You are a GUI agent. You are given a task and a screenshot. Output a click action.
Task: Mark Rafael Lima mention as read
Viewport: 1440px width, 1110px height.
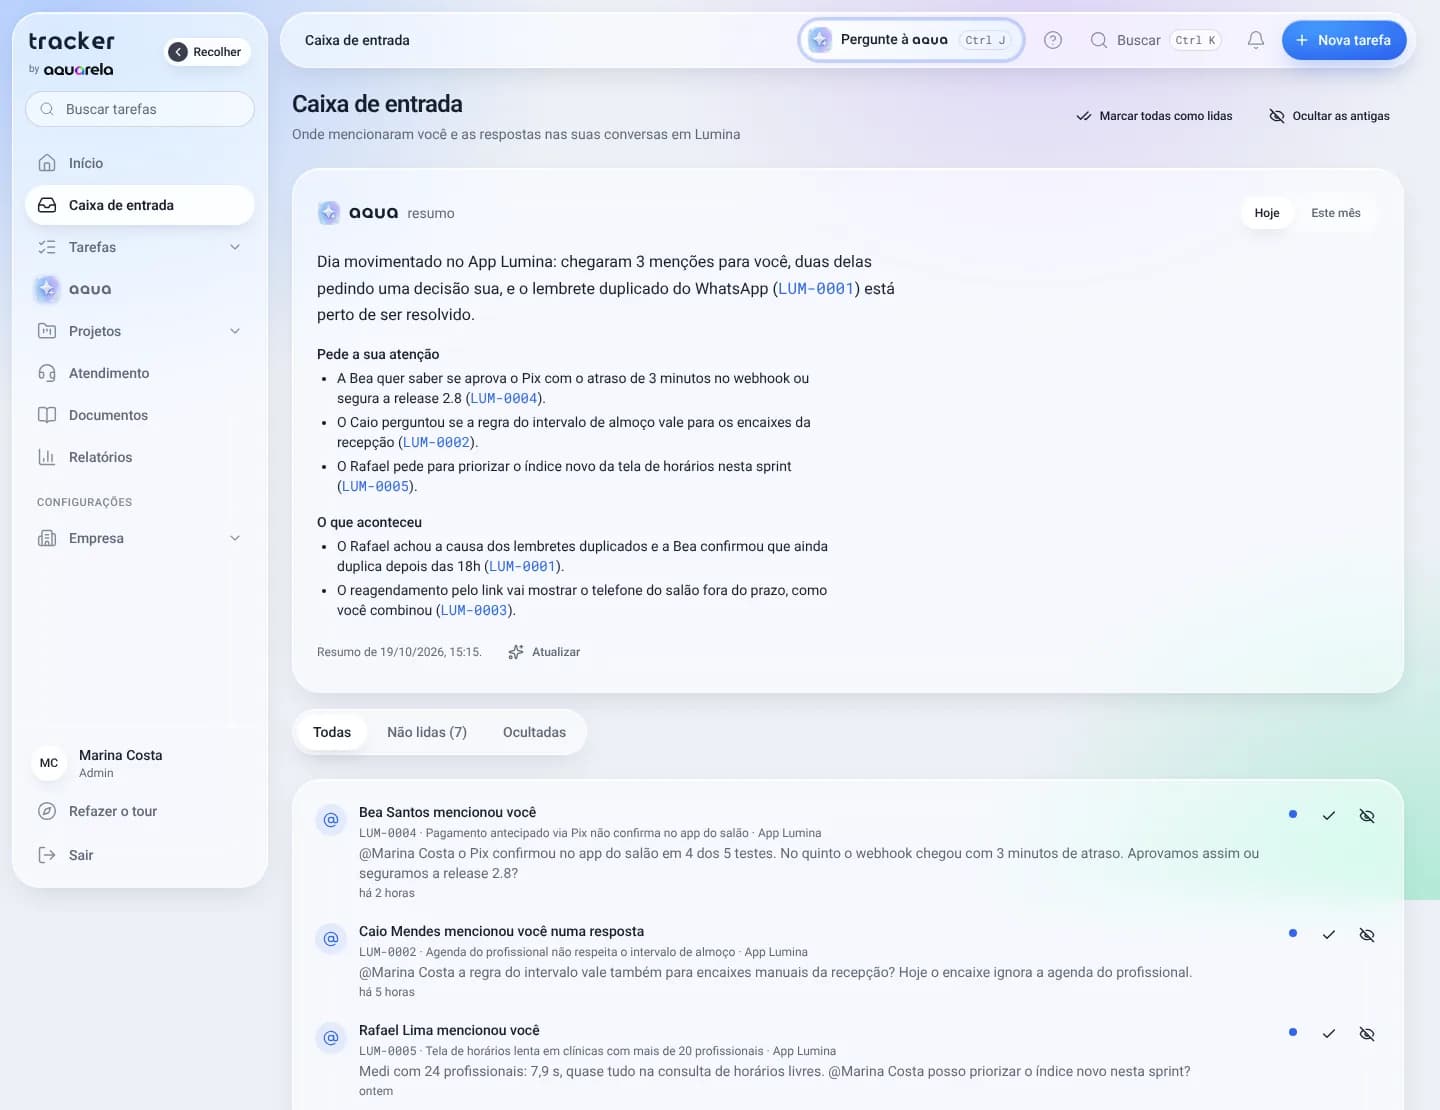click(x=1329, y=1034)
